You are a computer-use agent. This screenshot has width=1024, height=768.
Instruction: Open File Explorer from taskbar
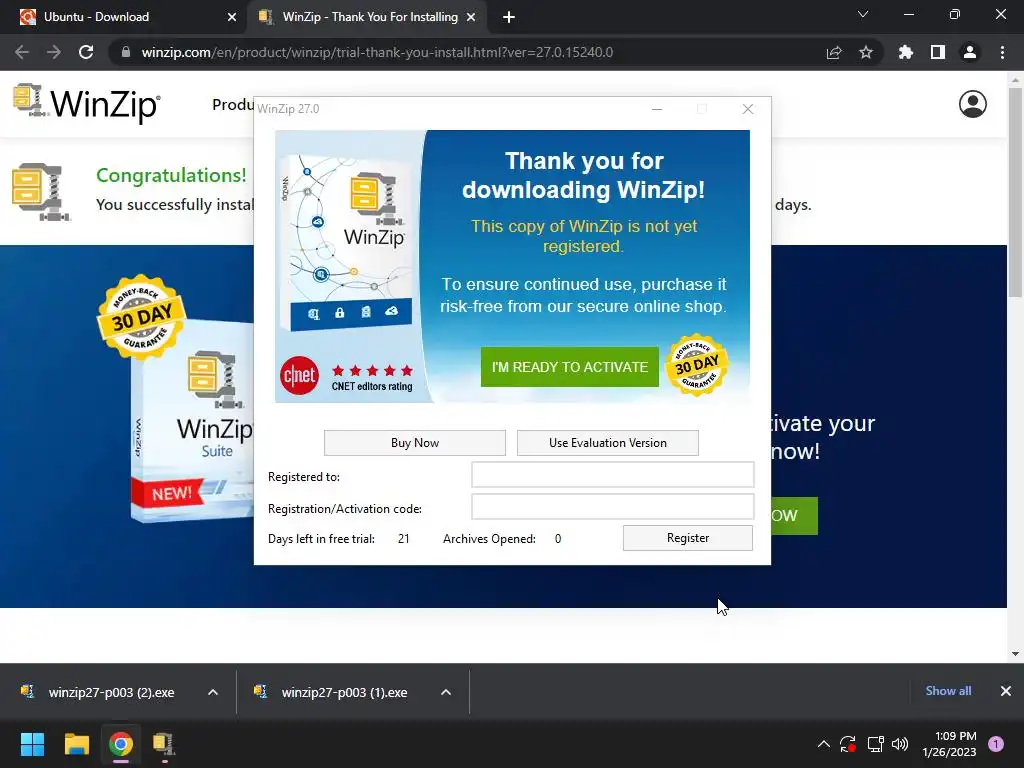76,744
